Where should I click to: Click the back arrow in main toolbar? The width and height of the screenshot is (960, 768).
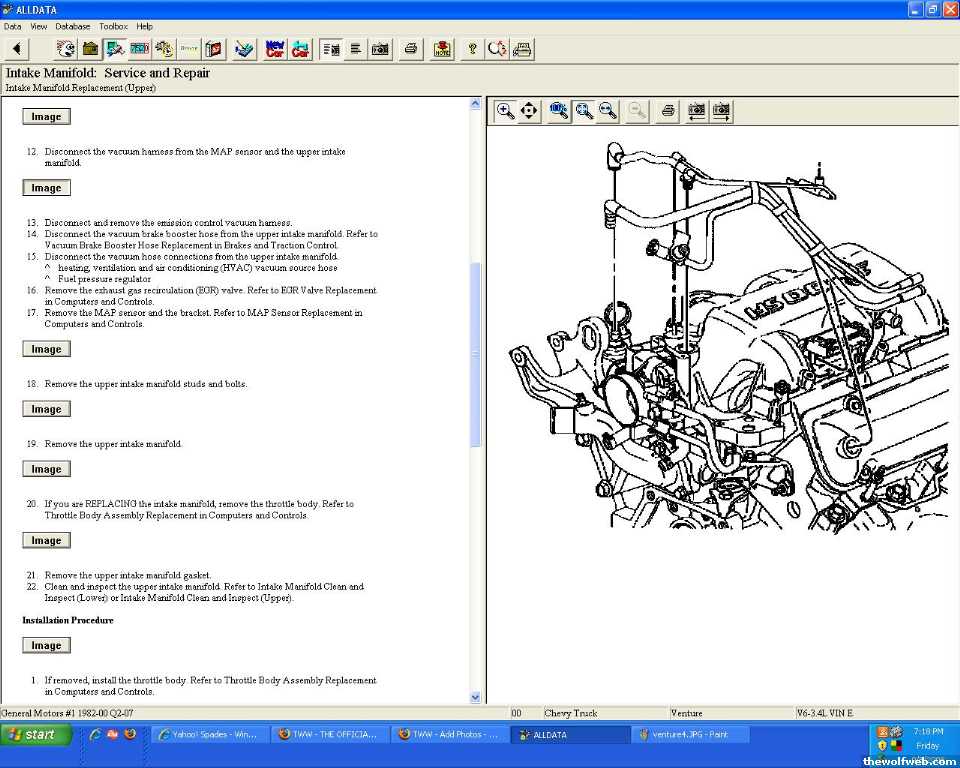[x=17, y=49]
